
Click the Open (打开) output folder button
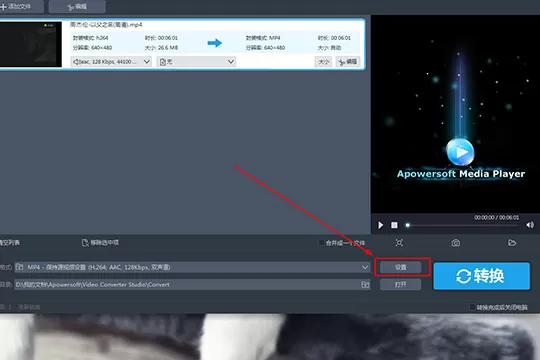[x=401, y=285]
